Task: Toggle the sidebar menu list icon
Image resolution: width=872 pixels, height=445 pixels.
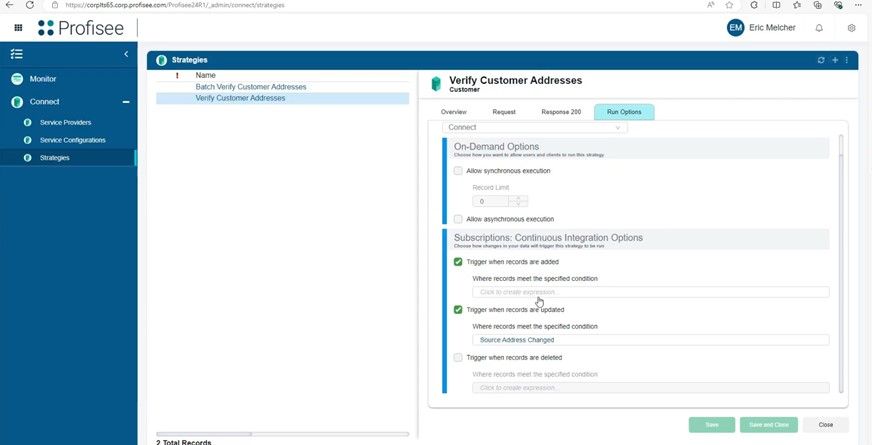Action: (x=17, y=54)
